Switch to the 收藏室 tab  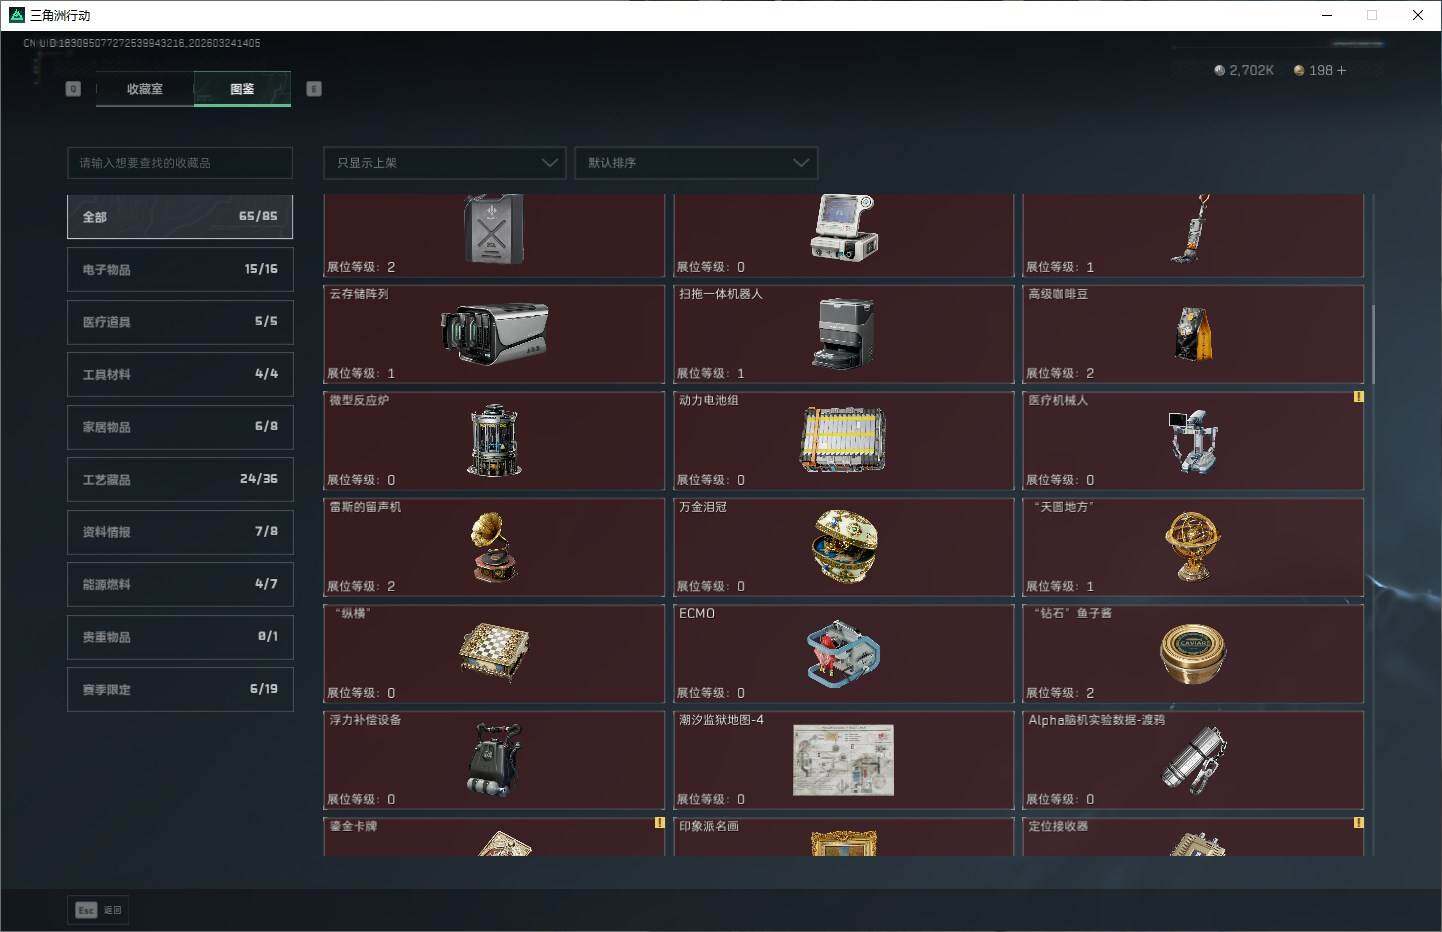coord(145,89)
